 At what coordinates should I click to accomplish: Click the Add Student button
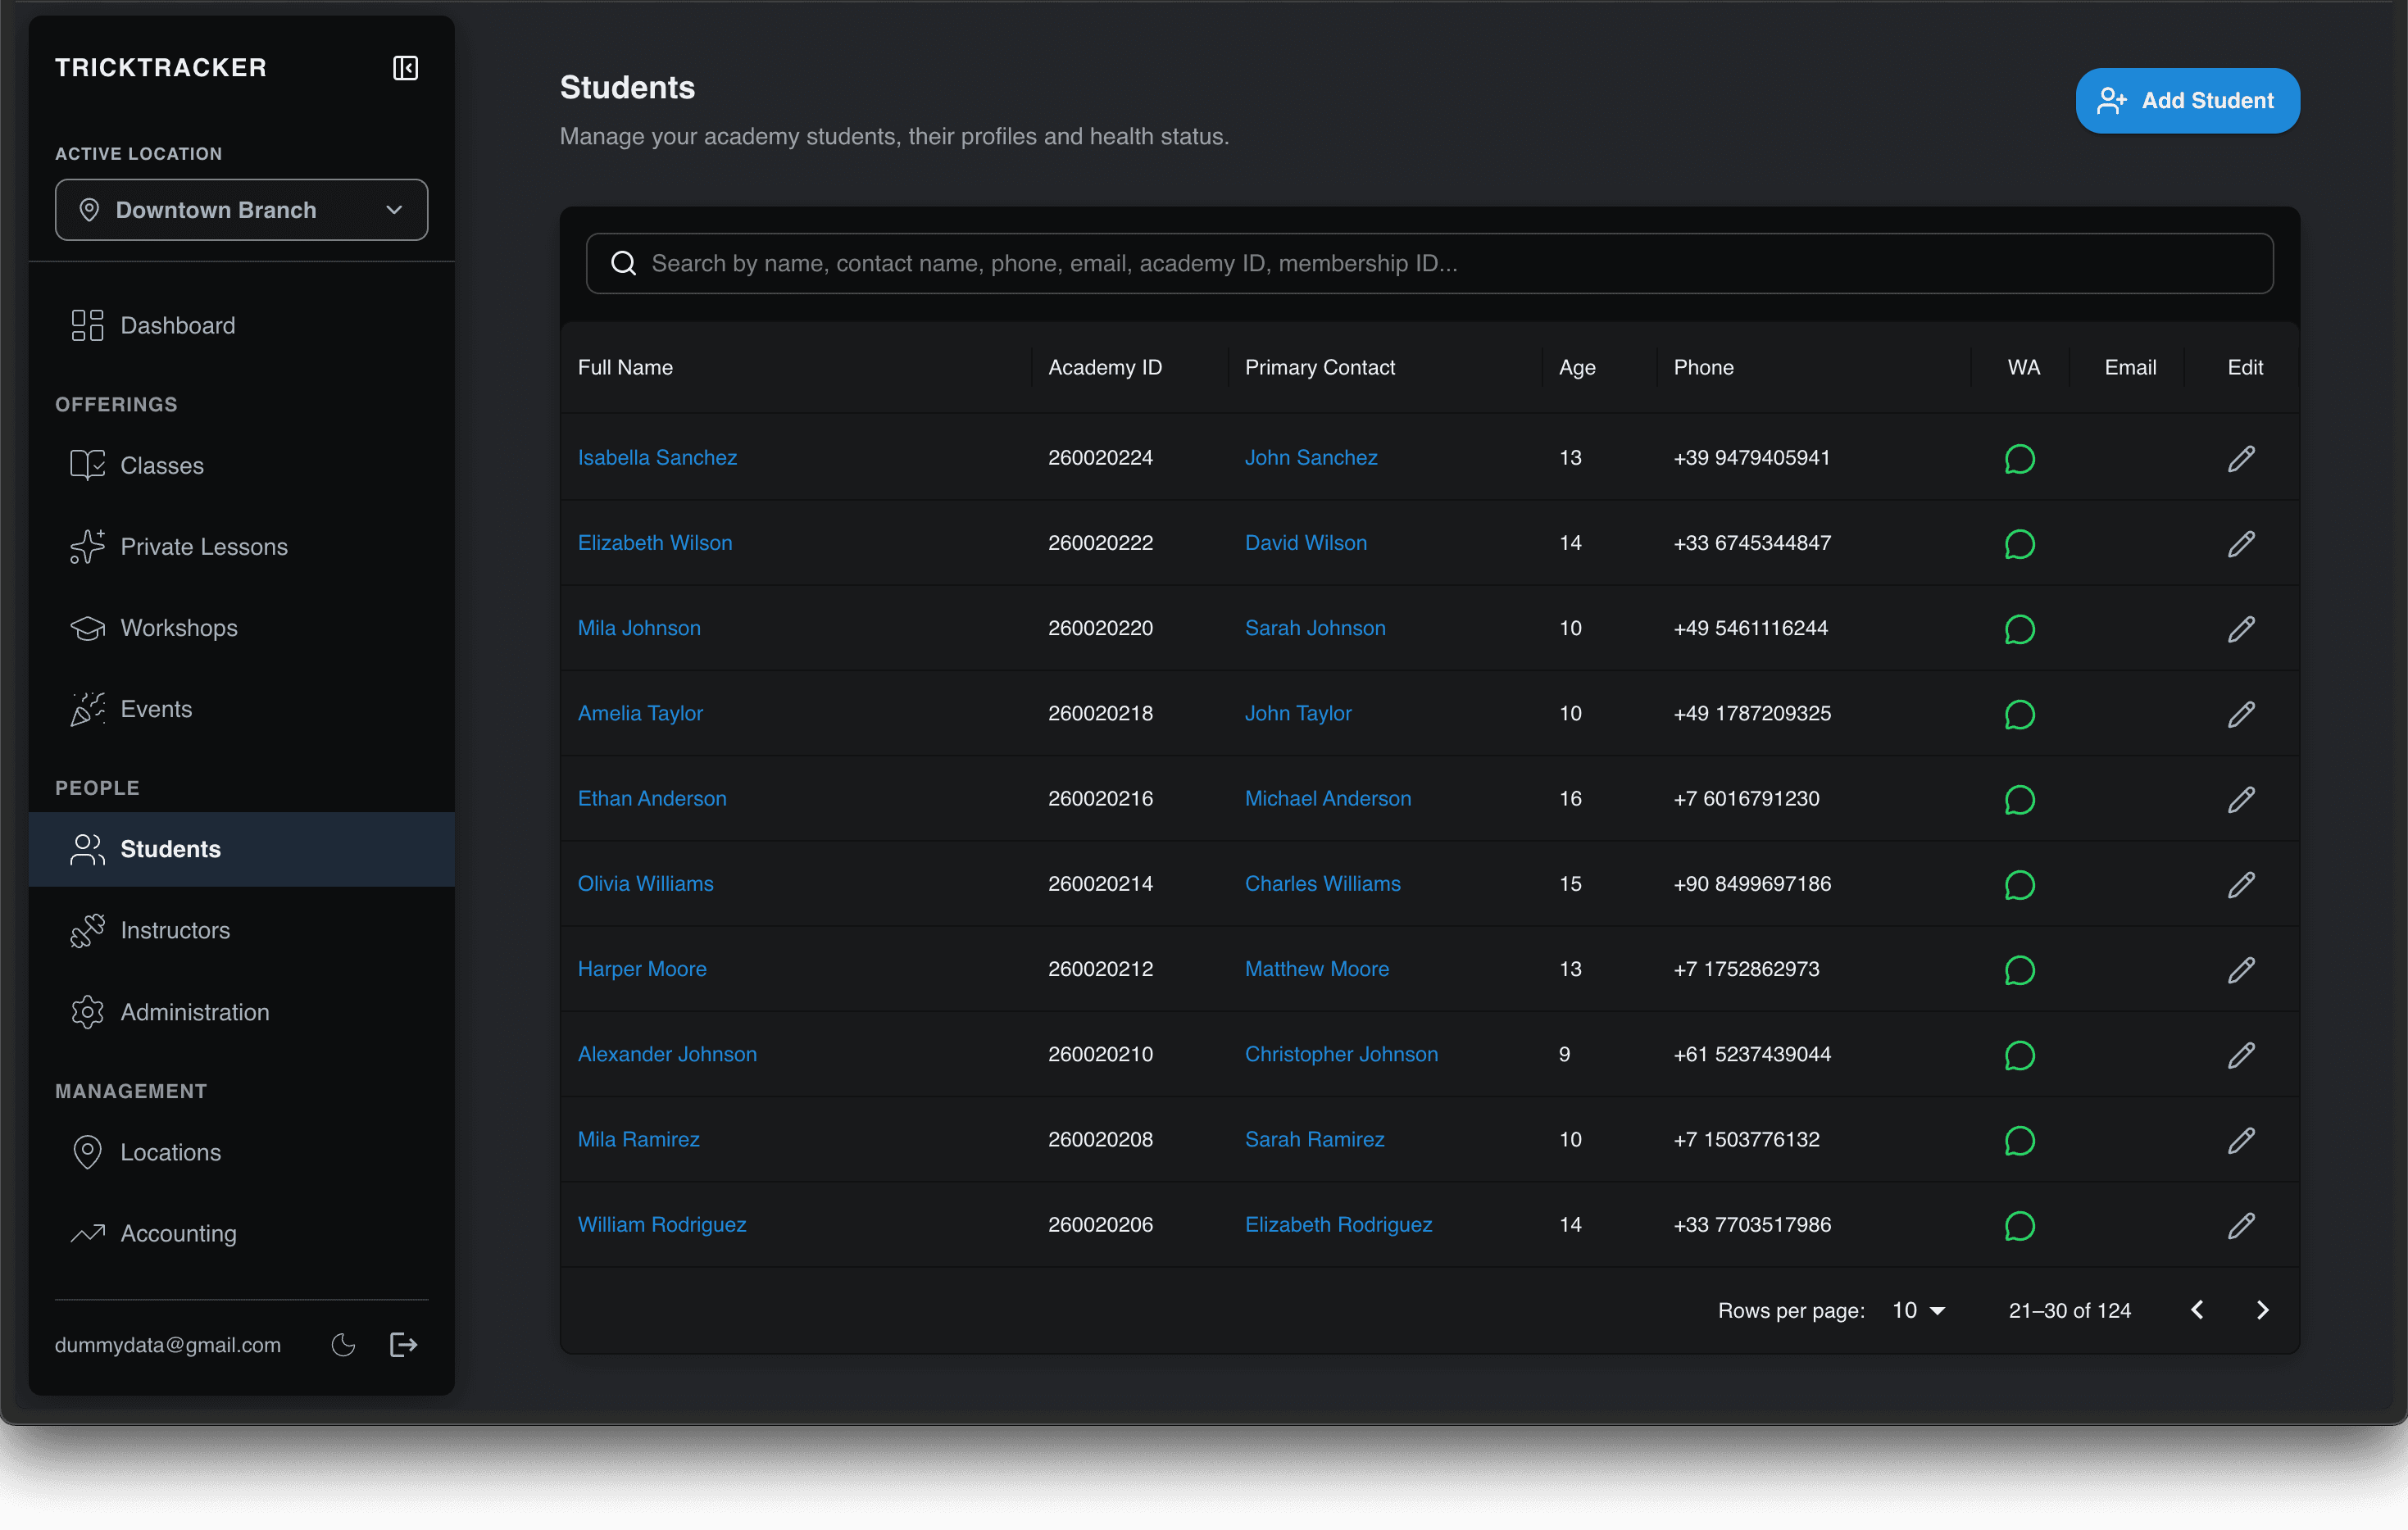(x=2187, y=101)
